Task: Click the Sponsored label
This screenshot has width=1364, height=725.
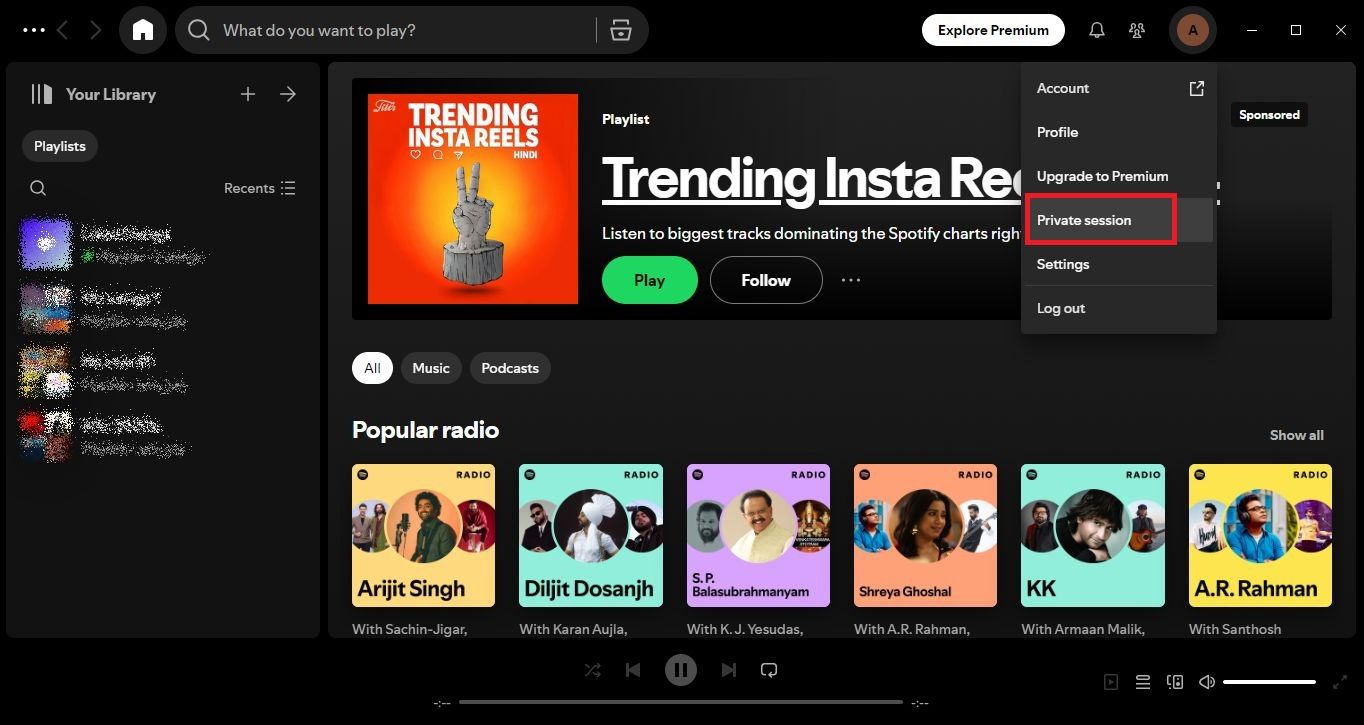Action: [1269, 115]
